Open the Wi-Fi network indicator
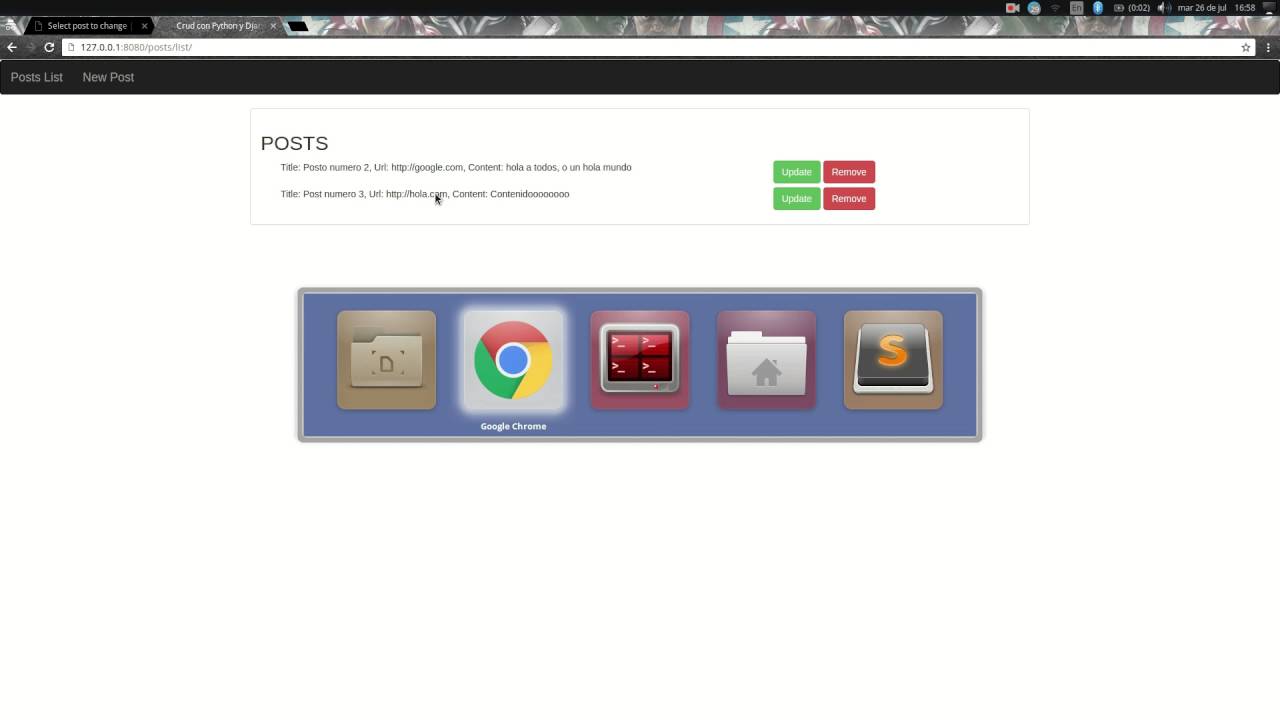The width and height of the screenshot is (1280, 720). 1055,8
